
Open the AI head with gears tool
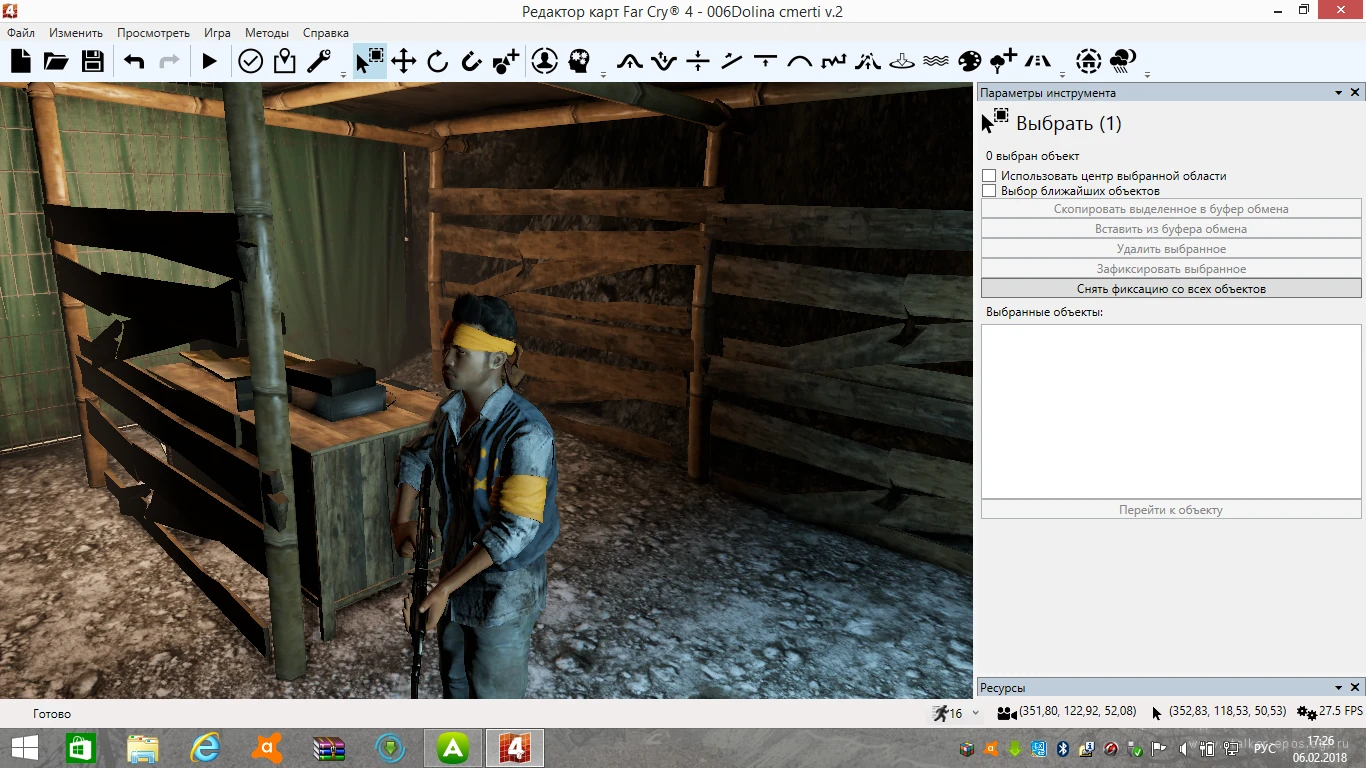[x=579, y=61]
